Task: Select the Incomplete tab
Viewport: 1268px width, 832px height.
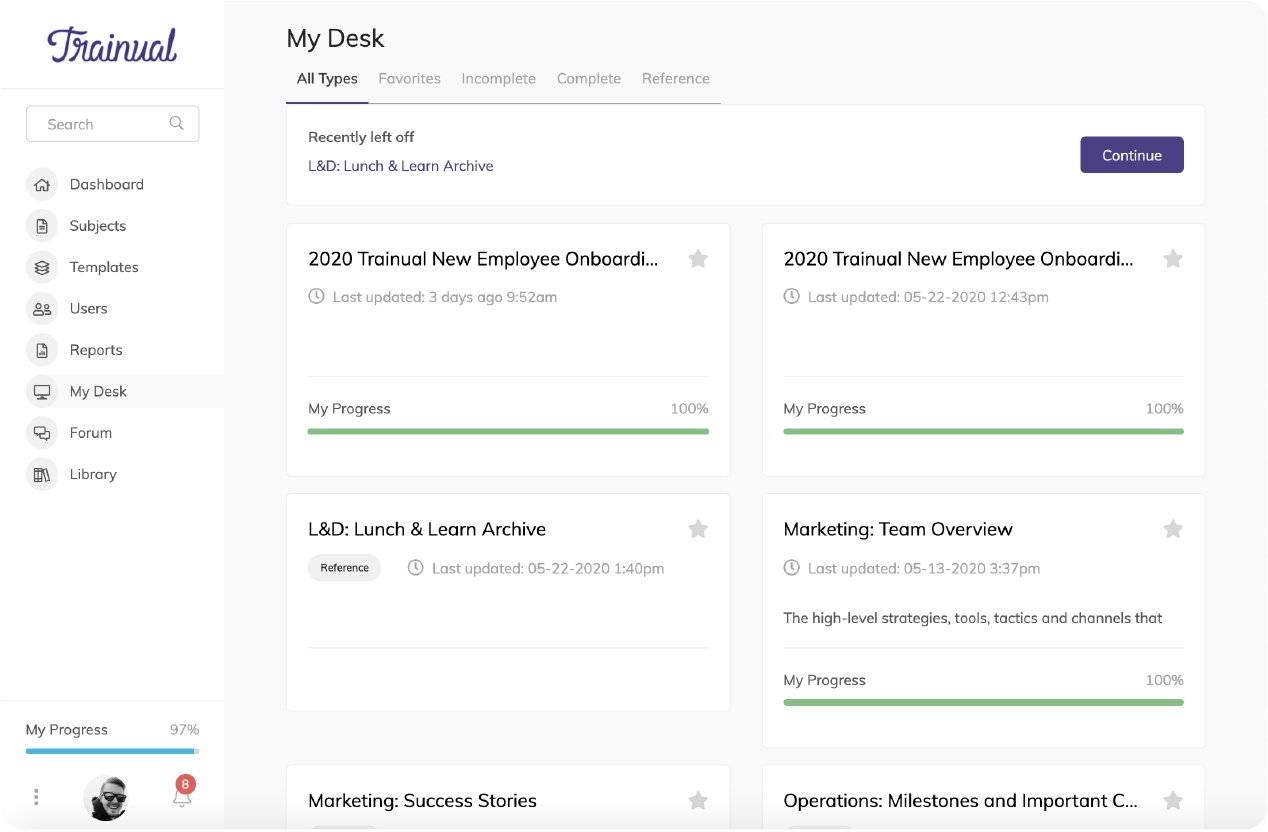Action: [x=498, y=79]
